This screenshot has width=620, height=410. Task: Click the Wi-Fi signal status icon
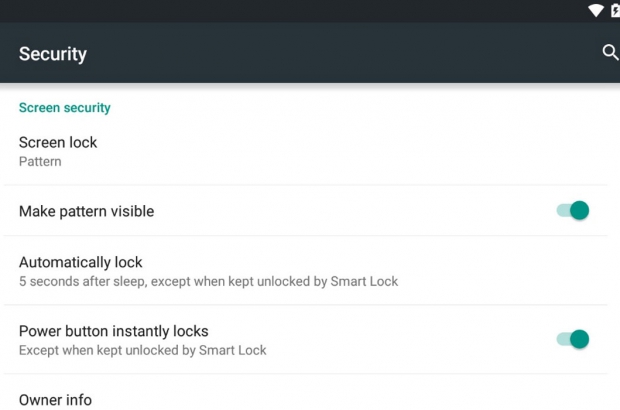pos(596,10)
